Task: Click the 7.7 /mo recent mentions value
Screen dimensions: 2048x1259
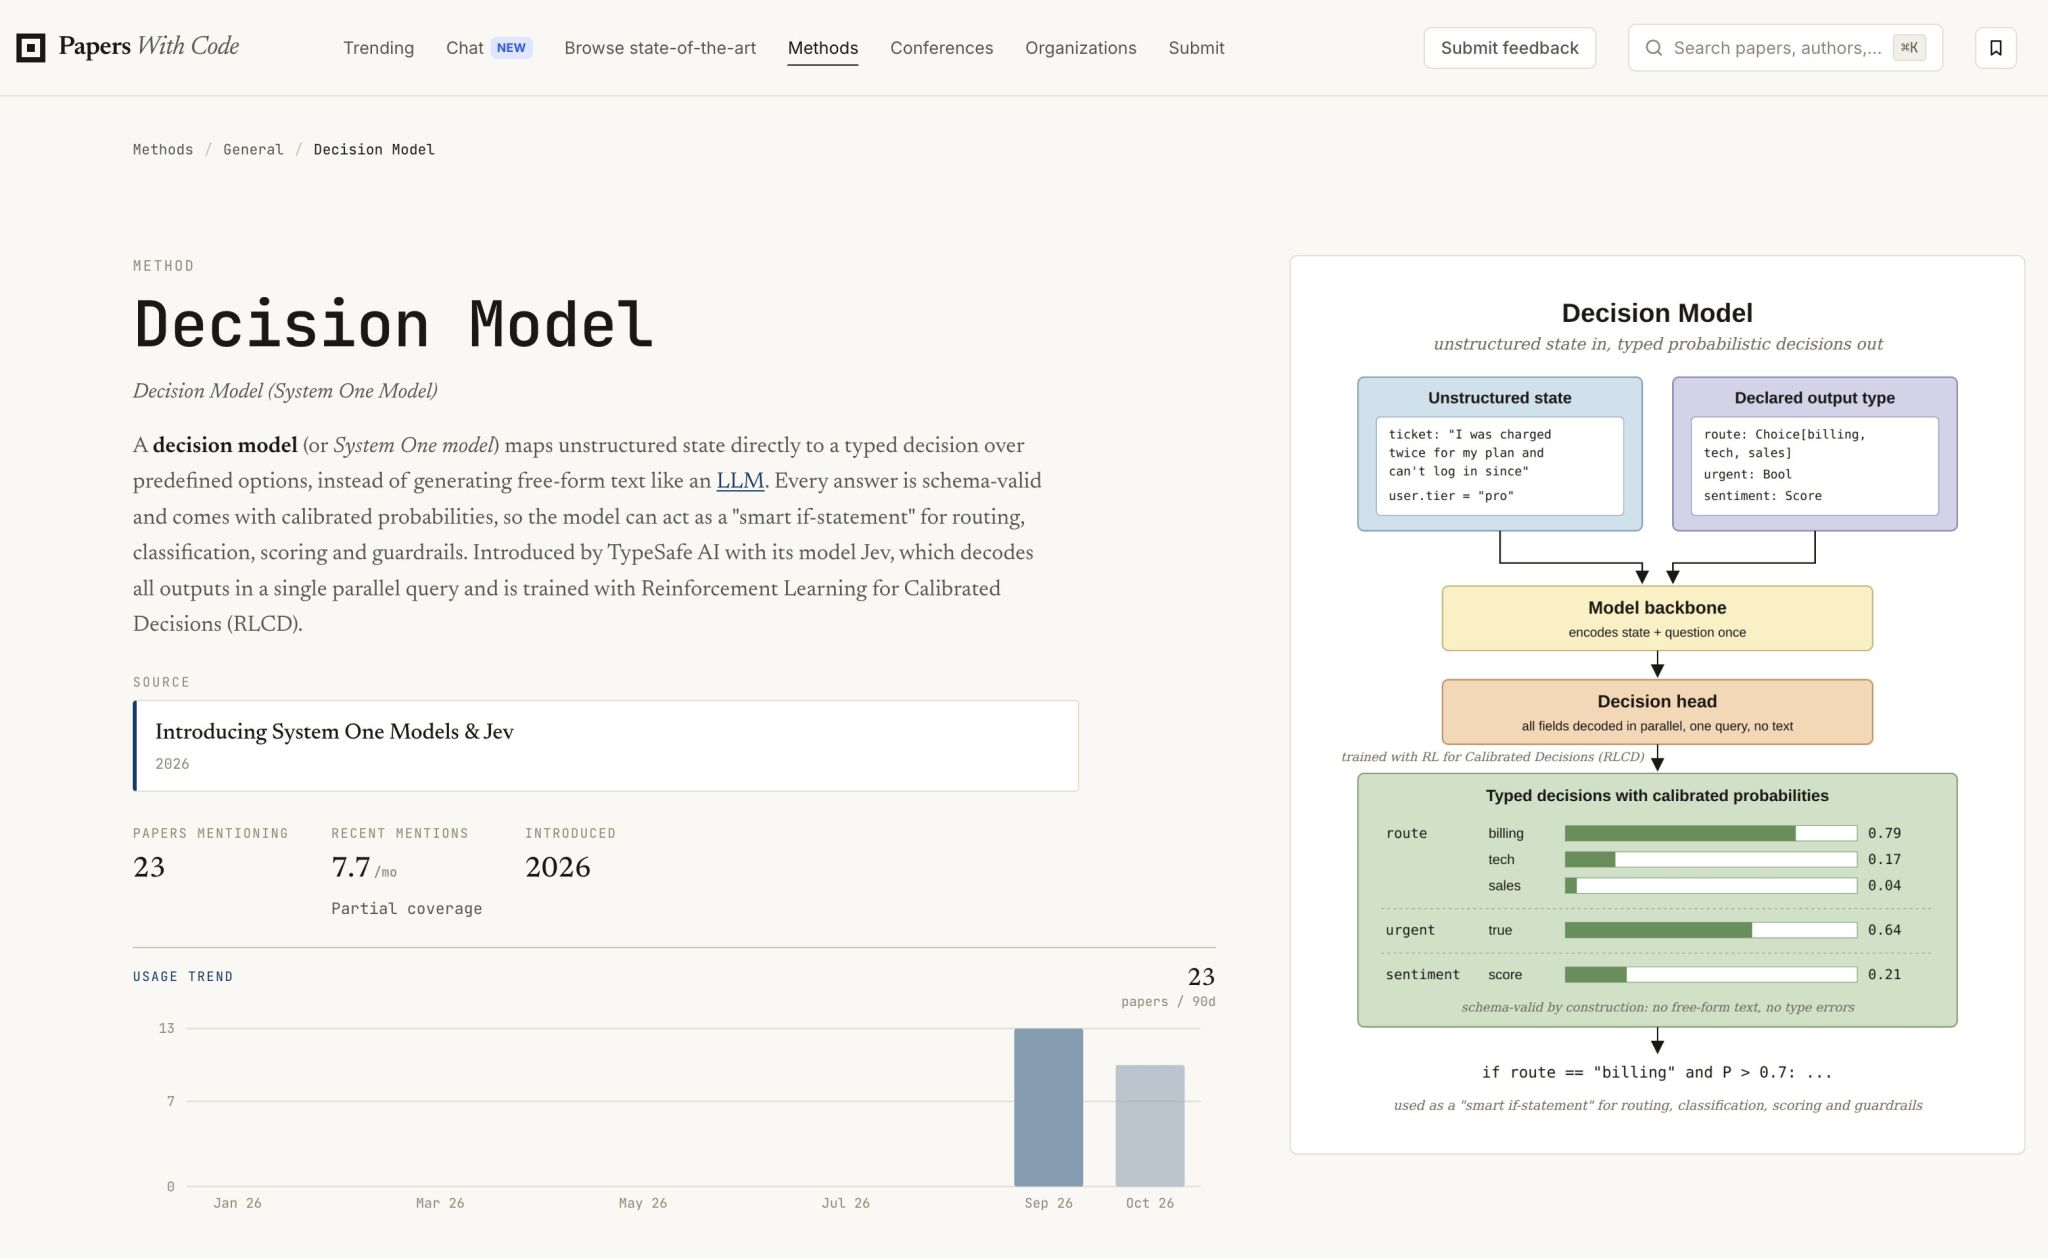Action: click(364, 868)
